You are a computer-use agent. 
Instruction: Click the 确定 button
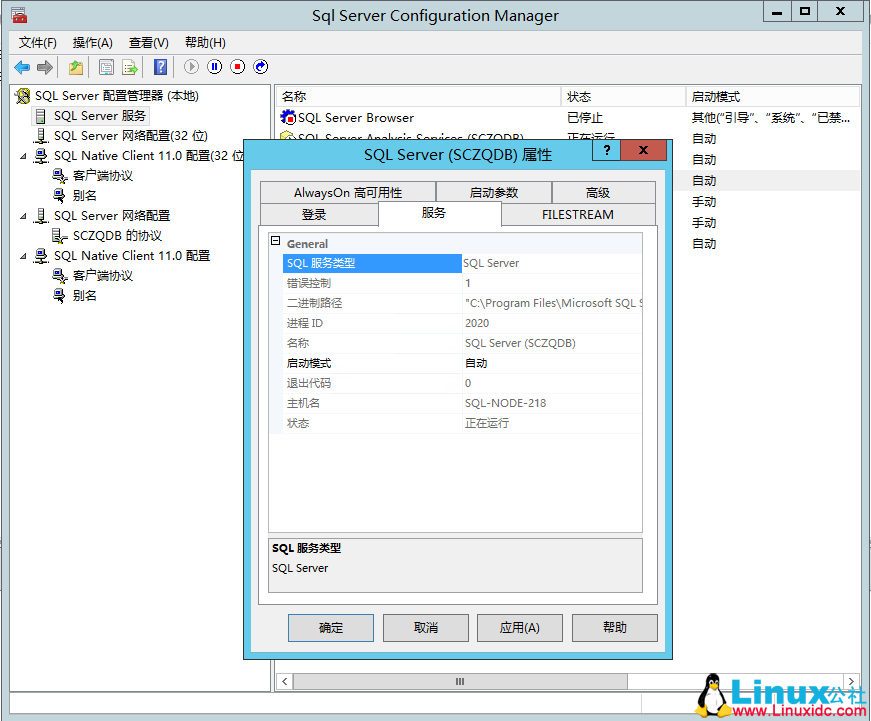pos(330,628)
